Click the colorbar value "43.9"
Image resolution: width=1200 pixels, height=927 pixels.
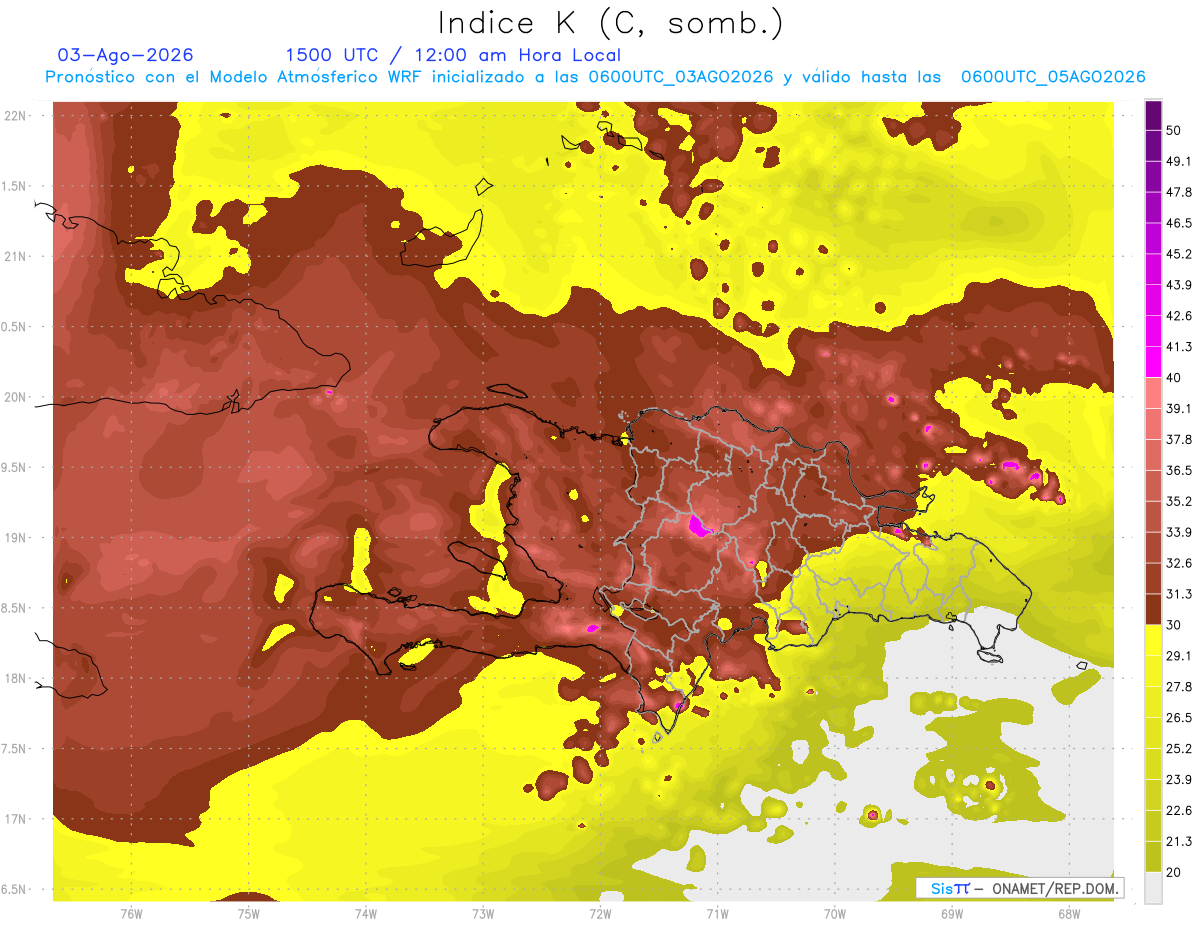tap(1178, 285)
